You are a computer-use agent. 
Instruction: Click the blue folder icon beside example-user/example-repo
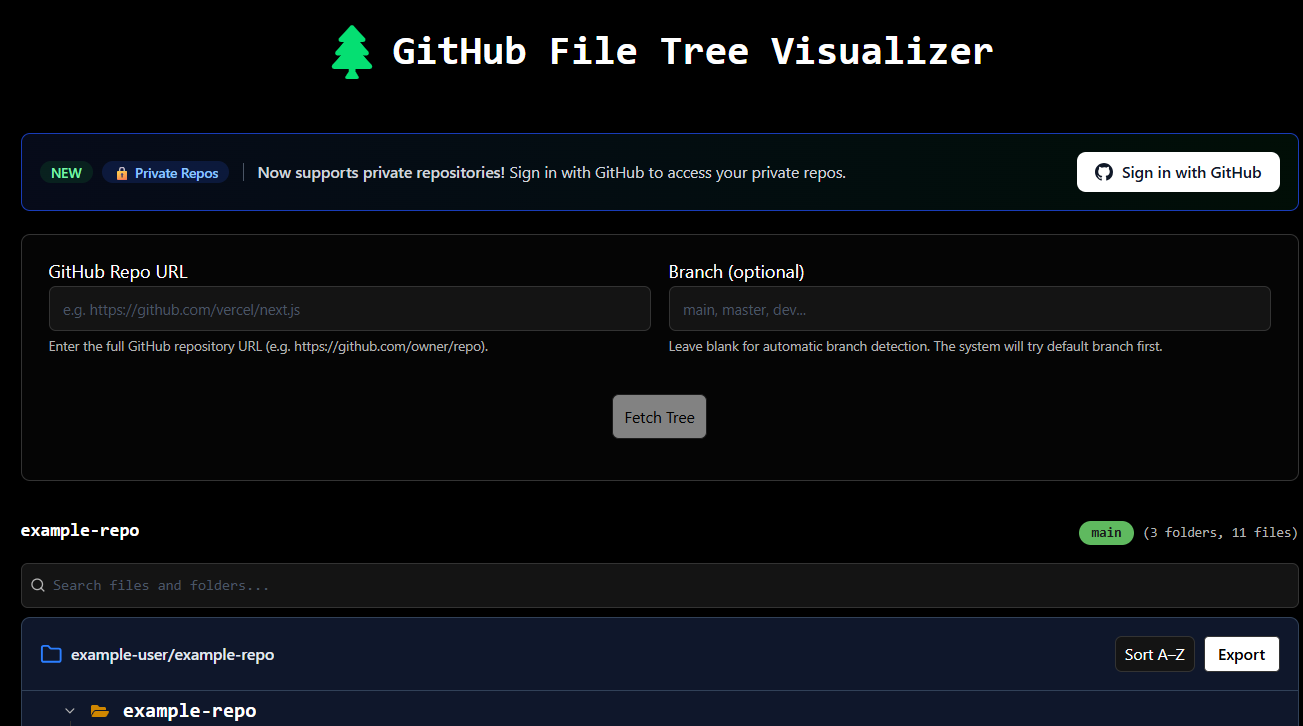[51, 654]
